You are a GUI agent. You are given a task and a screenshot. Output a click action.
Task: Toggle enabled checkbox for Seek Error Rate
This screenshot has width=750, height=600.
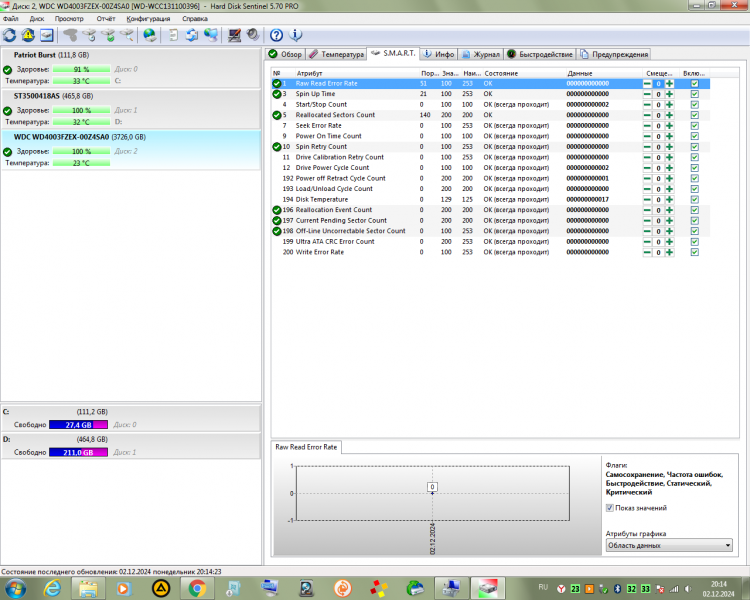coord(695,126)
